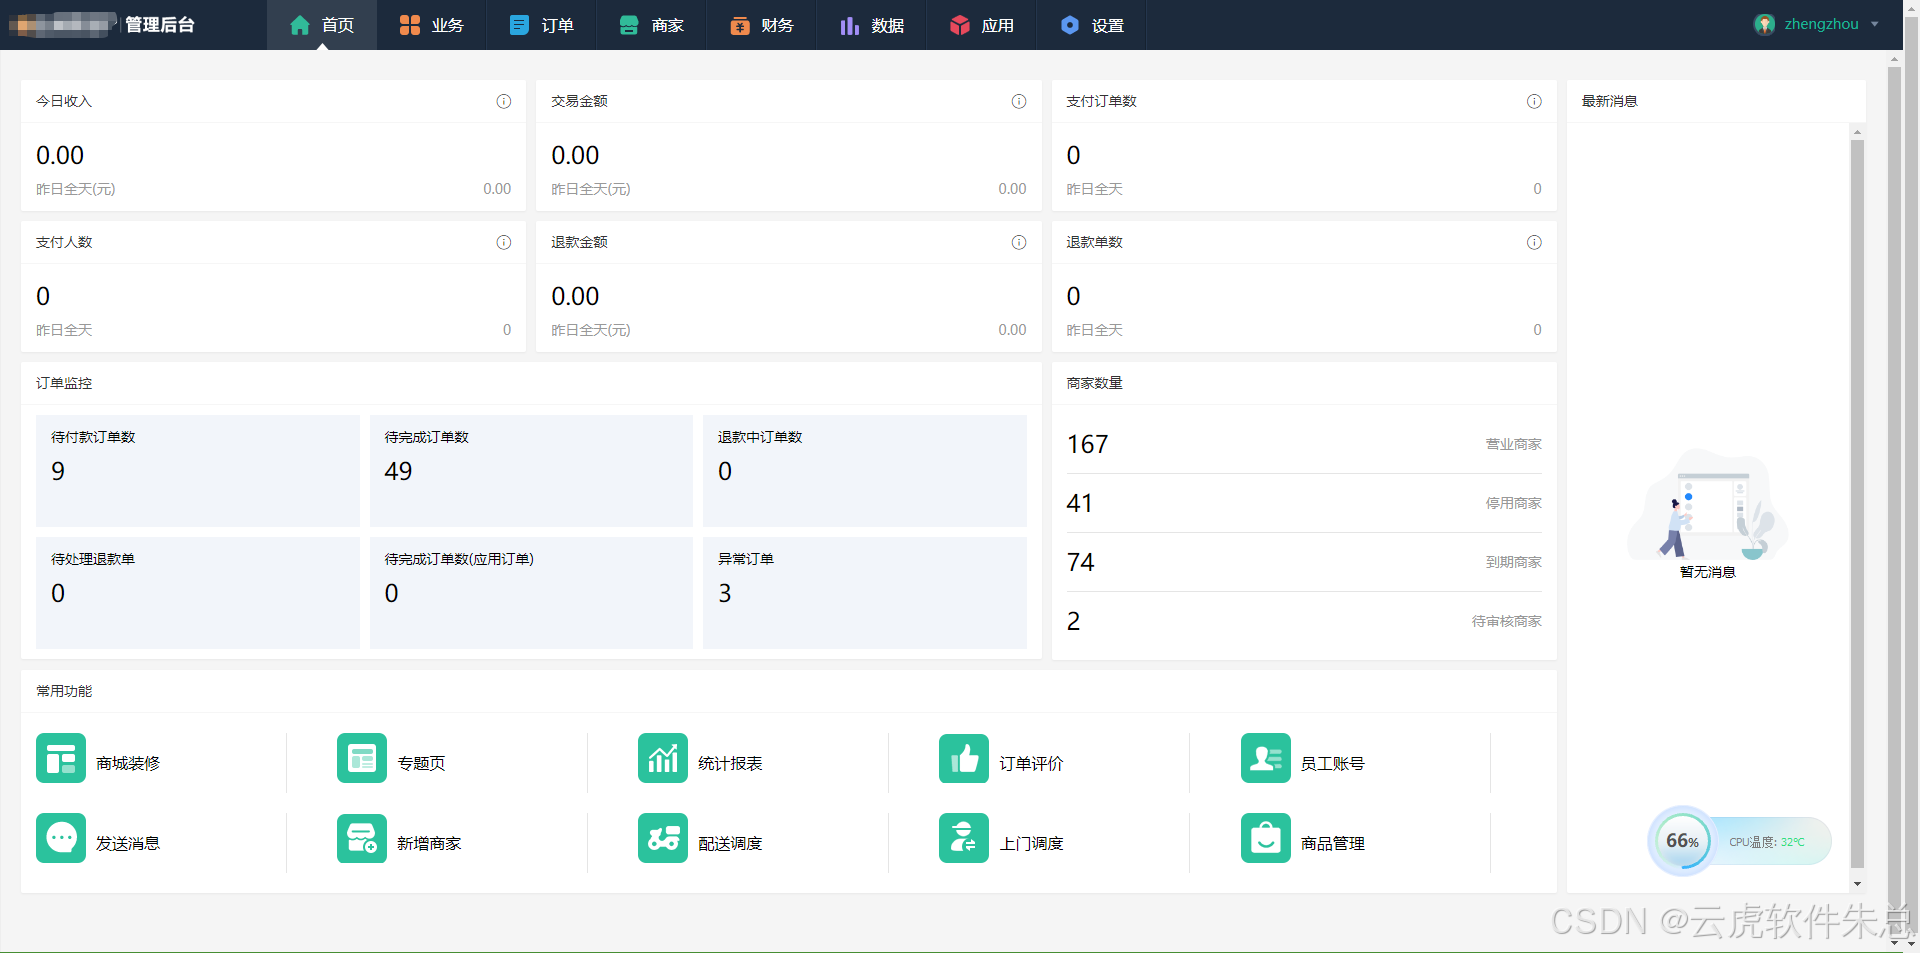This screenshot has width=1920, height=953.
Task: Switch to the 财务 navigation tab
Action: tap(761, 25)
